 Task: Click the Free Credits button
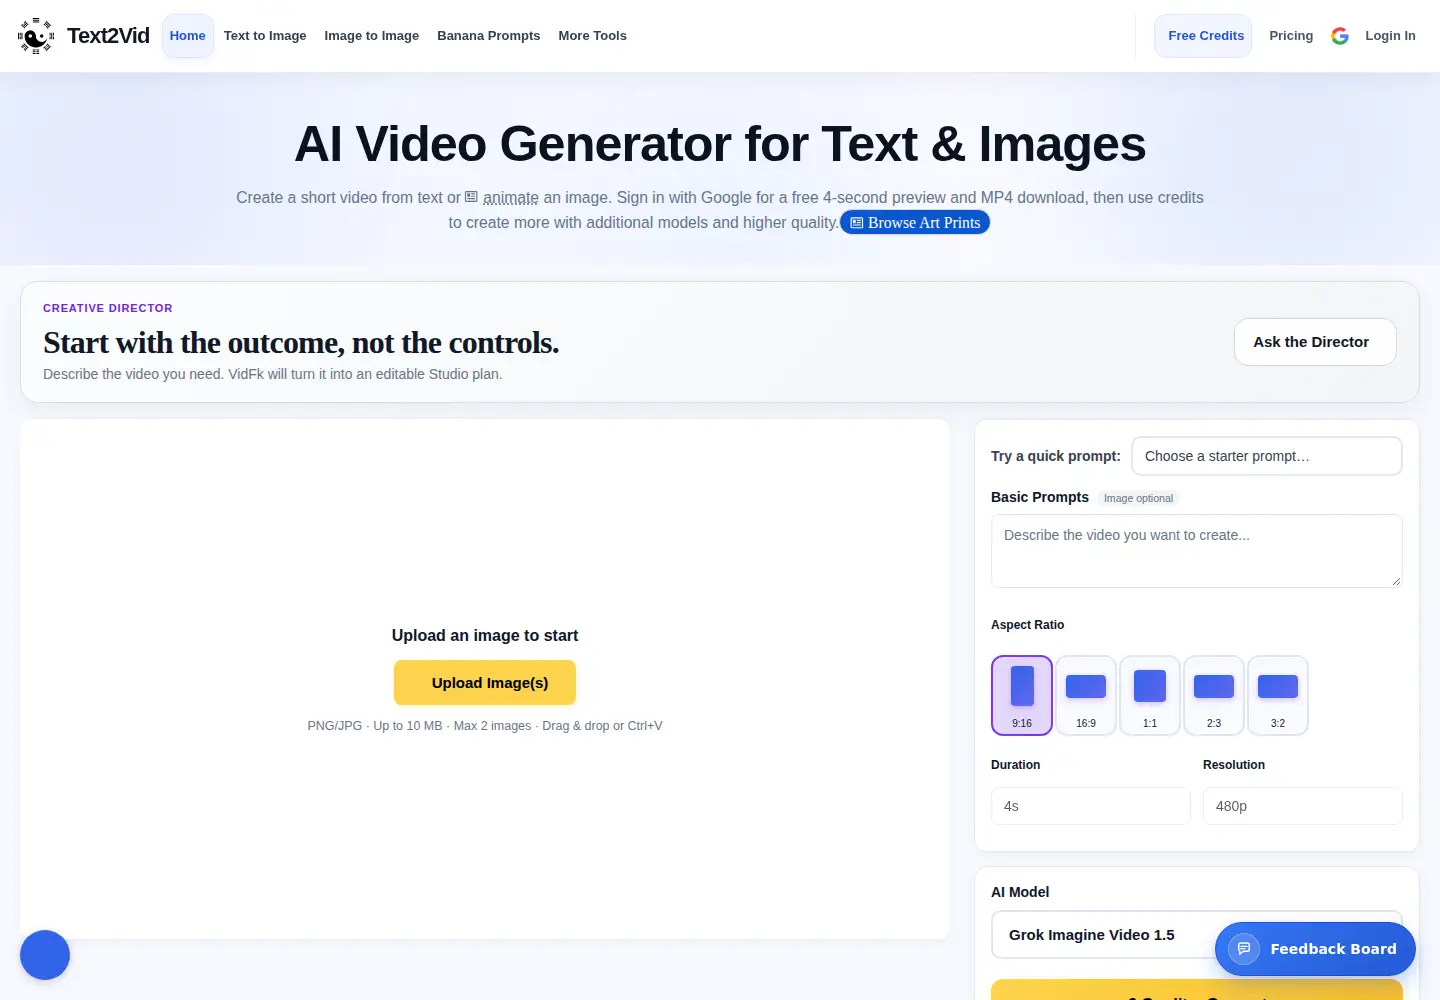click(x=1204, y=36)
